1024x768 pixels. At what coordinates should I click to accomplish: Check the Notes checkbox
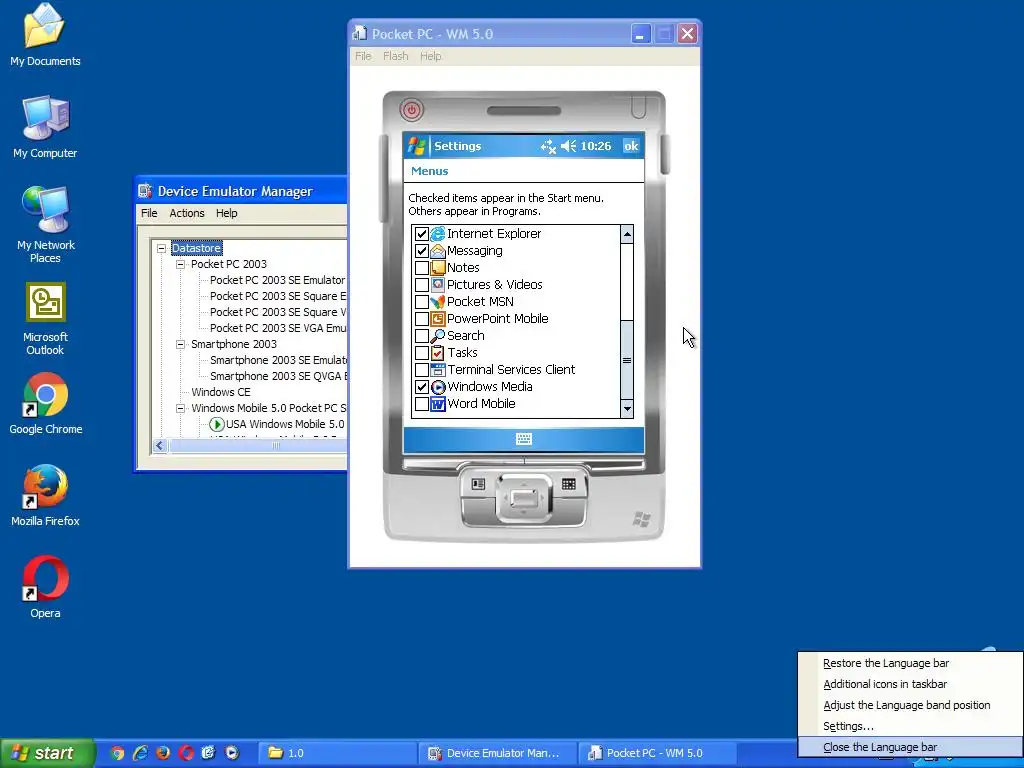pos(422,268)
